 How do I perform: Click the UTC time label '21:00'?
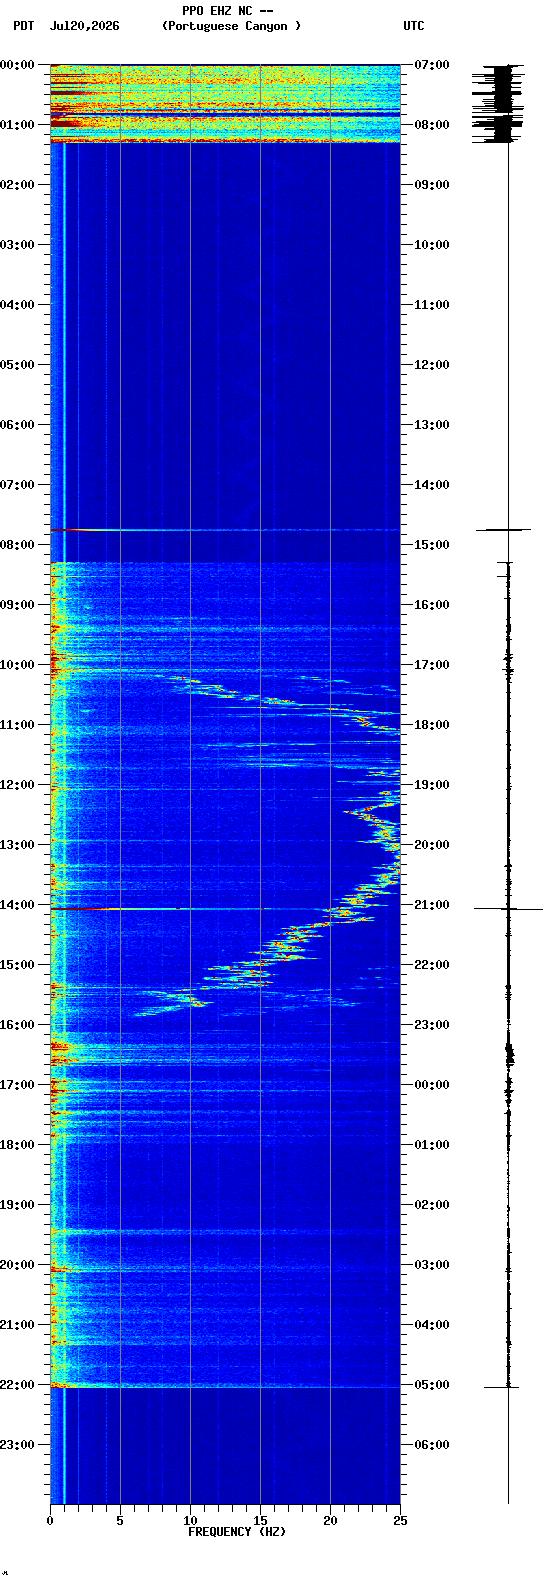tap(432, 904)
